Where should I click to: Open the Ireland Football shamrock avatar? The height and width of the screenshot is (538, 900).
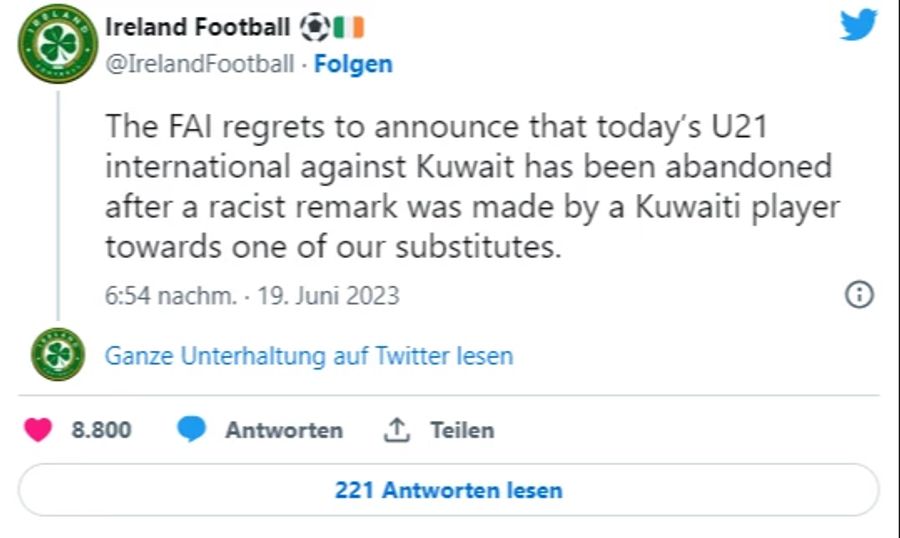click(x=58, y=44)
